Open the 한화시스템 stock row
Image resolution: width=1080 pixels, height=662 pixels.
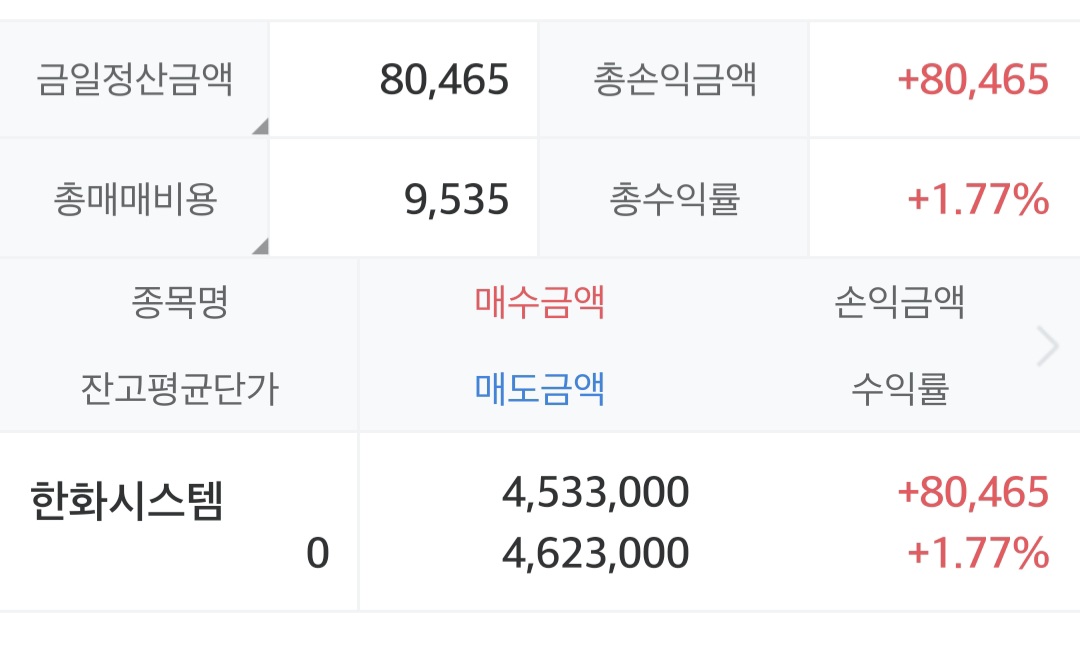[540, 521]
